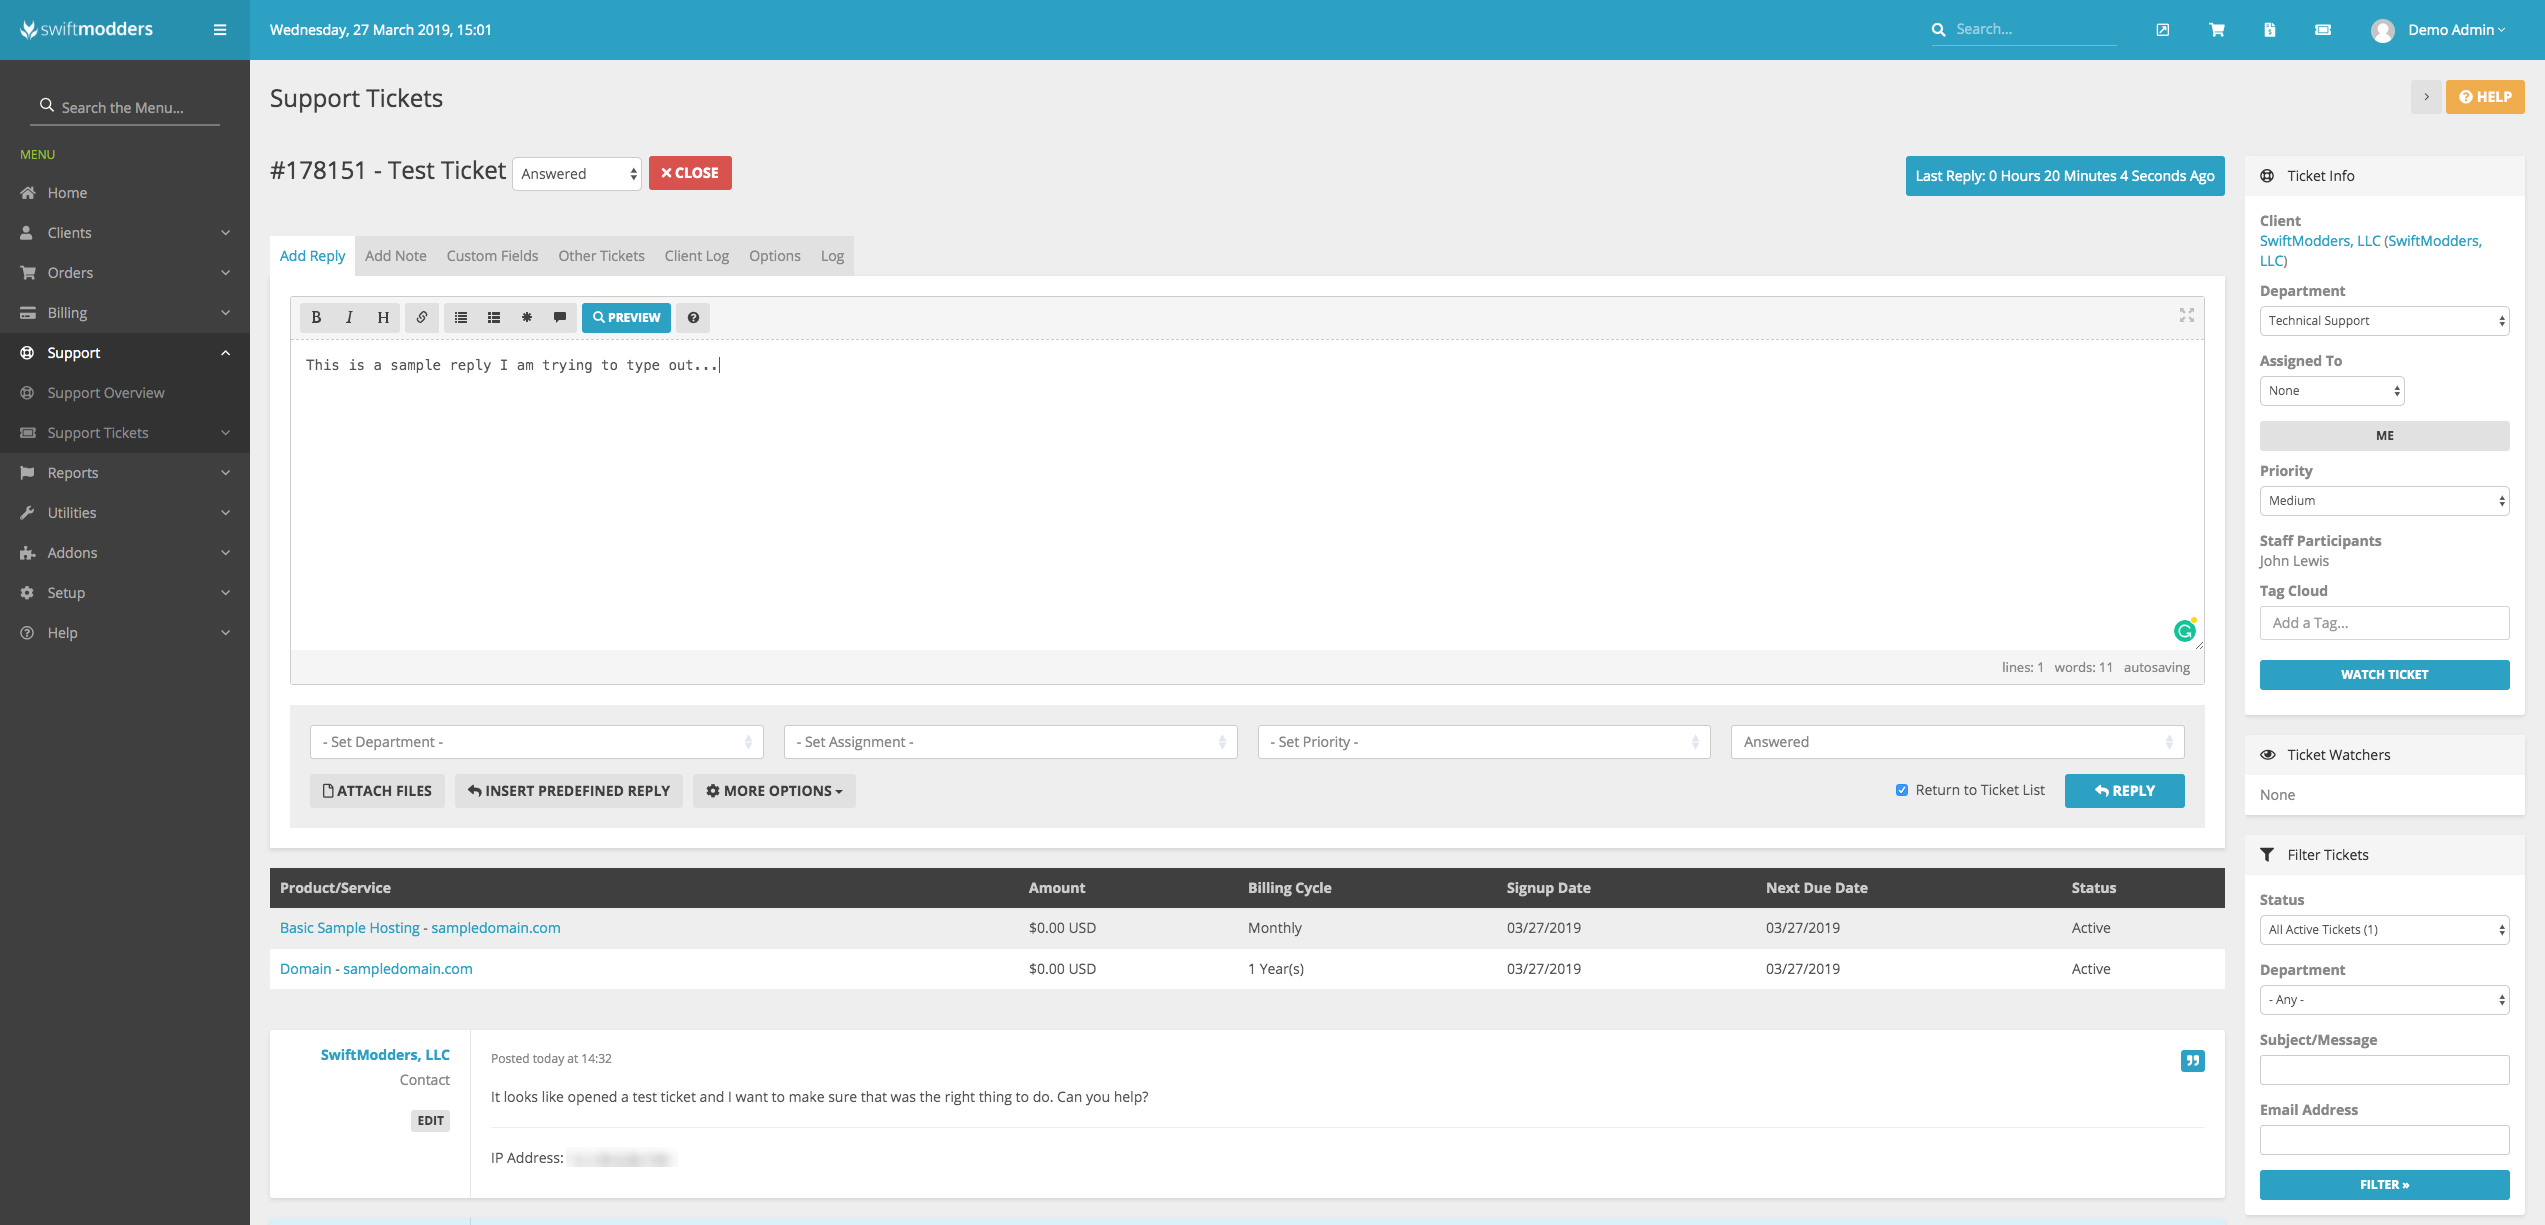This screenshot has height=1225, width=2545.
Task: Toggle bold formatting in reply editor
Action: point(316,317)
